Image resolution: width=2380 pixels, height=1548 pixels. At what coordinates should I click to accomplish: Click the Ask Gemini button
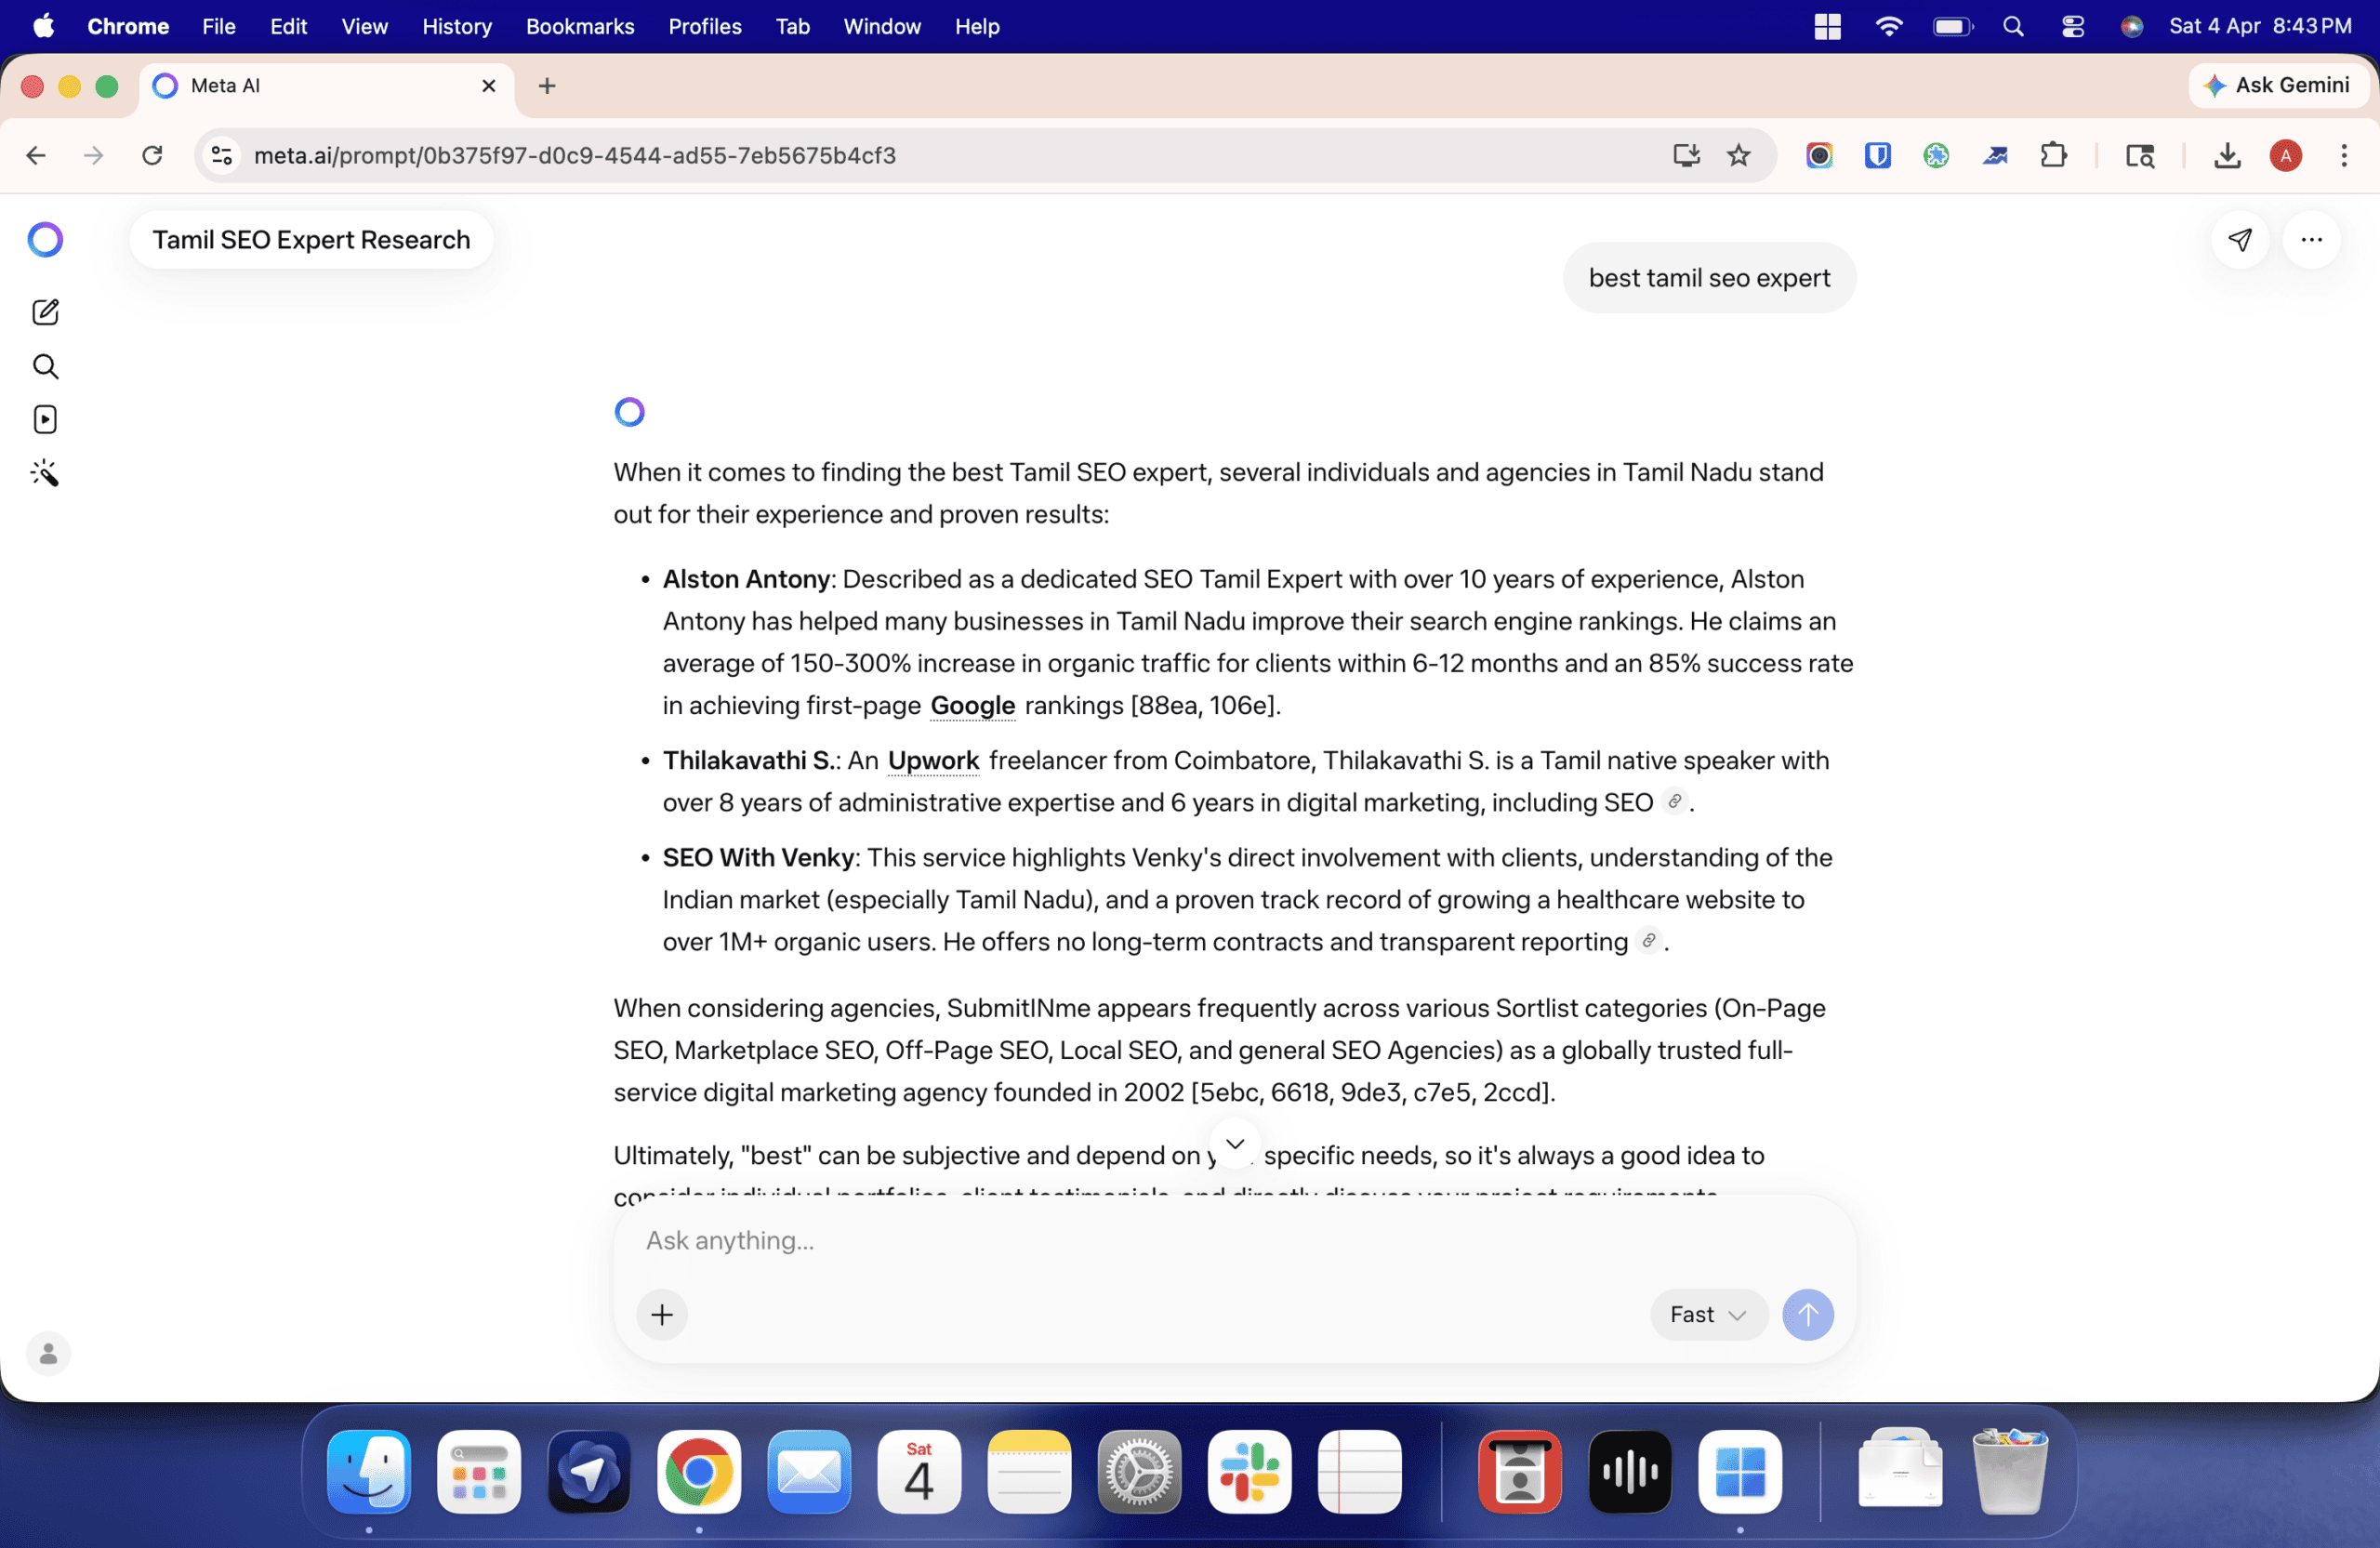tap(2277, 85)
